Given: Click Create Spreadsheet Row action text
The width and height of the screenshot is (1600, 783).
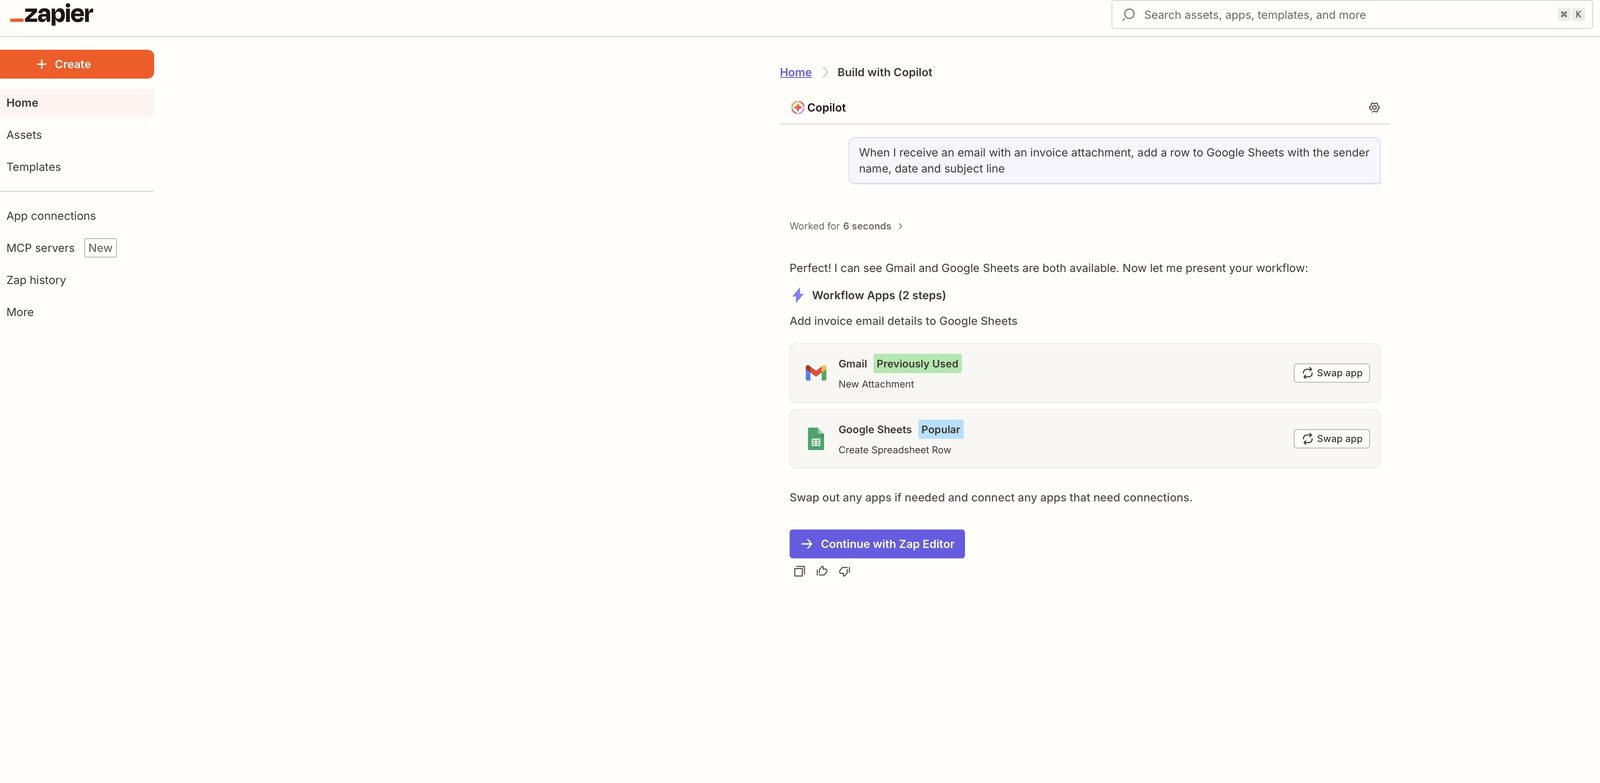Looking at the screenshot, I should [x=895, y=450].
